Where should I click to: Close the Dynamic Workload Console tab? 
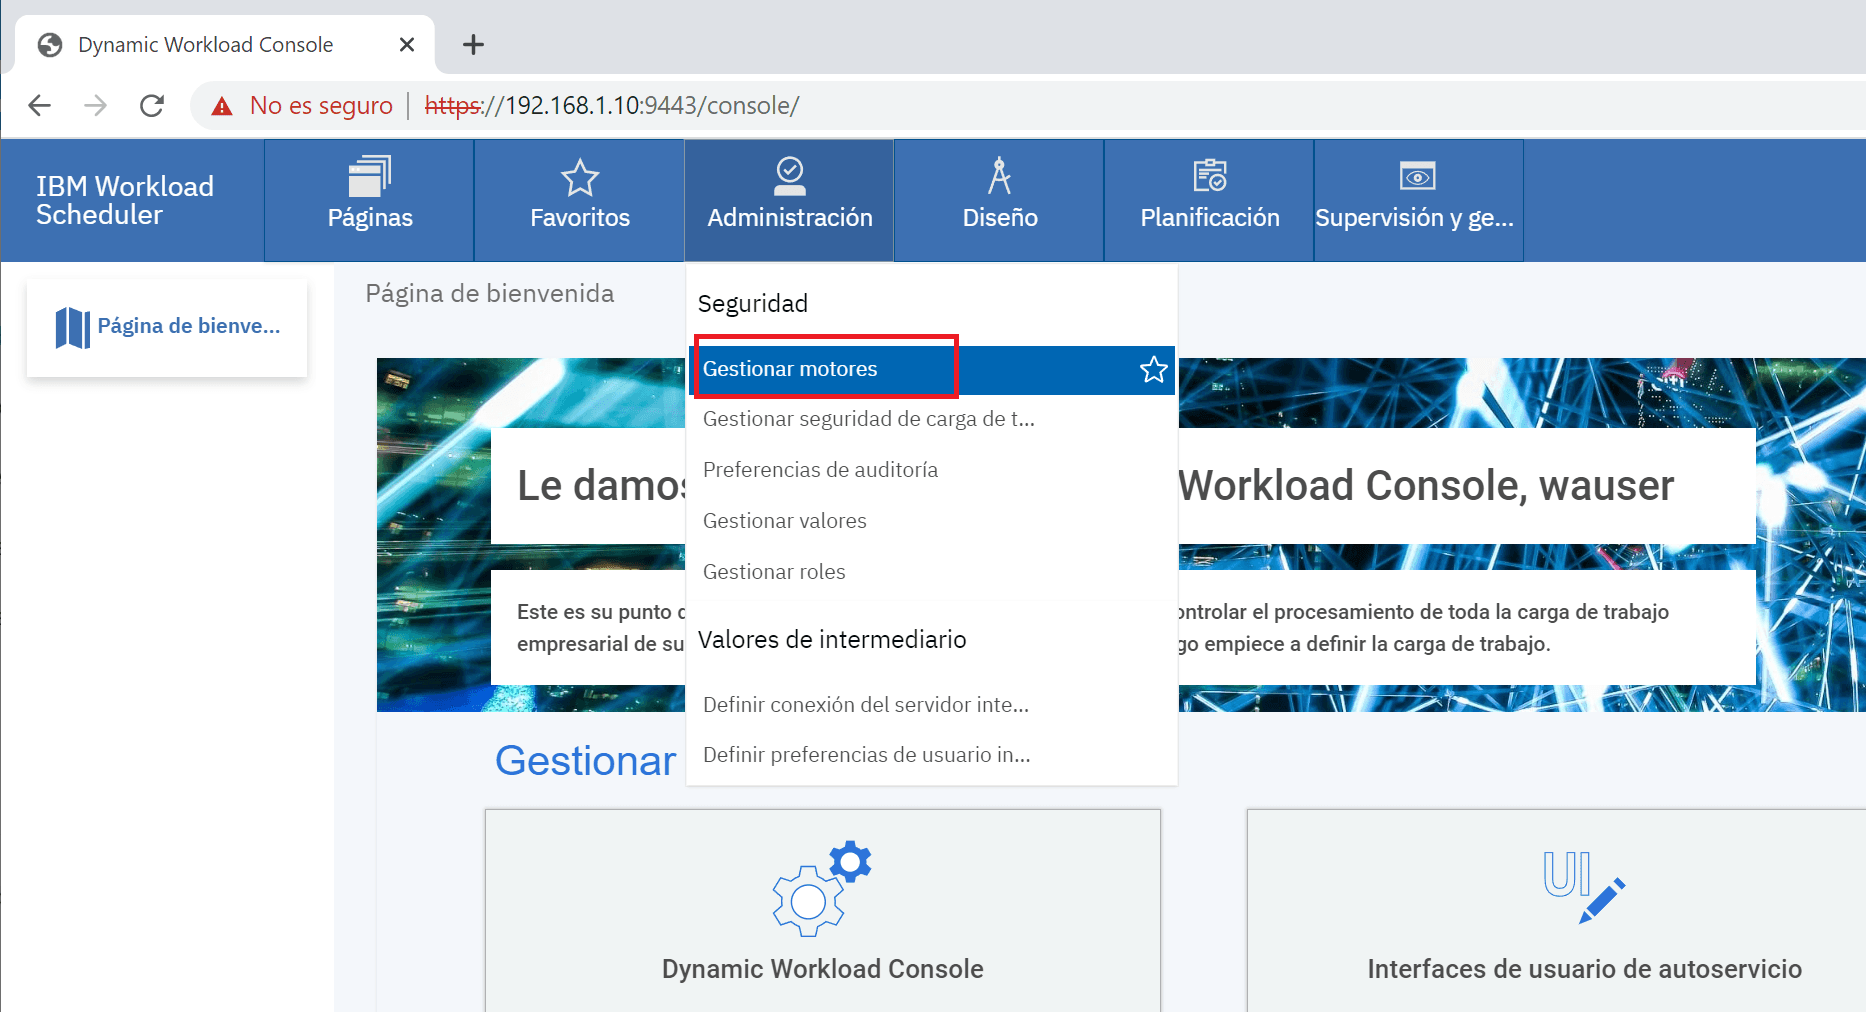[407, 44]
